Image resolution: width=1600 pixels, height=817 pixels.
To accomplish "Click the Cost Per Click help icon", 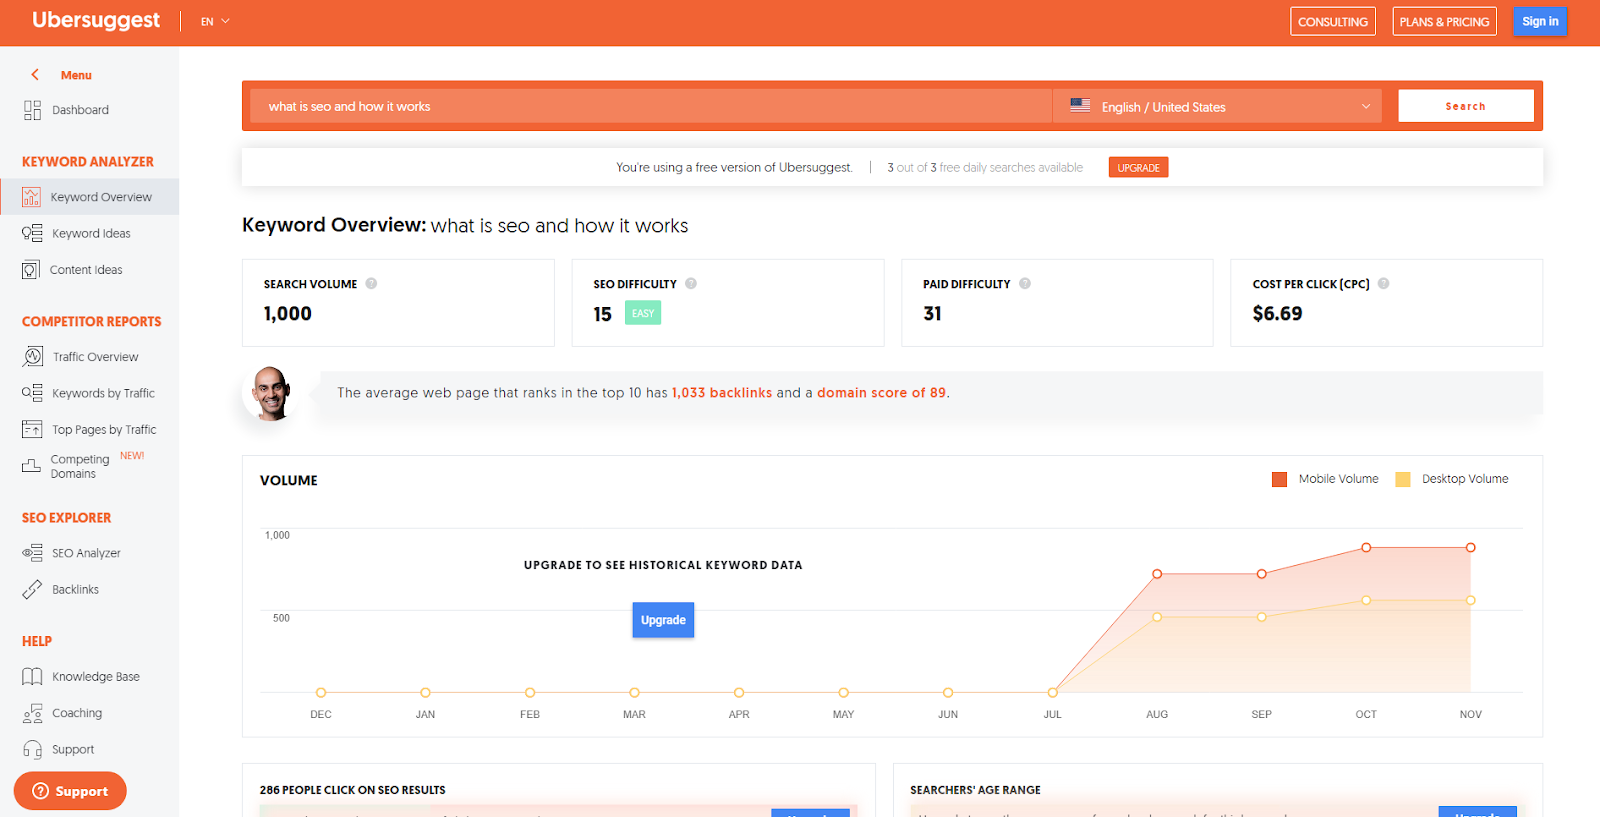I will pos(1384,283).
